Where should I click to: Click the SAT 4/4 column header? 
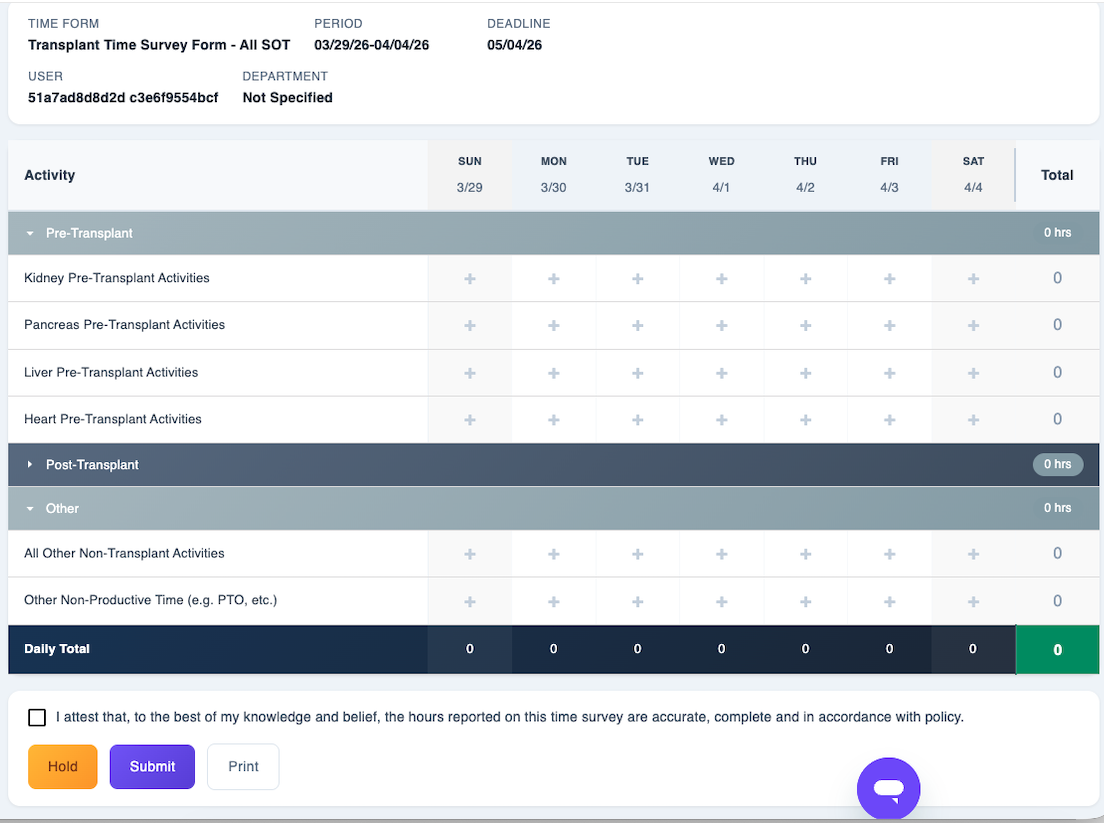[x=973, y=175]
